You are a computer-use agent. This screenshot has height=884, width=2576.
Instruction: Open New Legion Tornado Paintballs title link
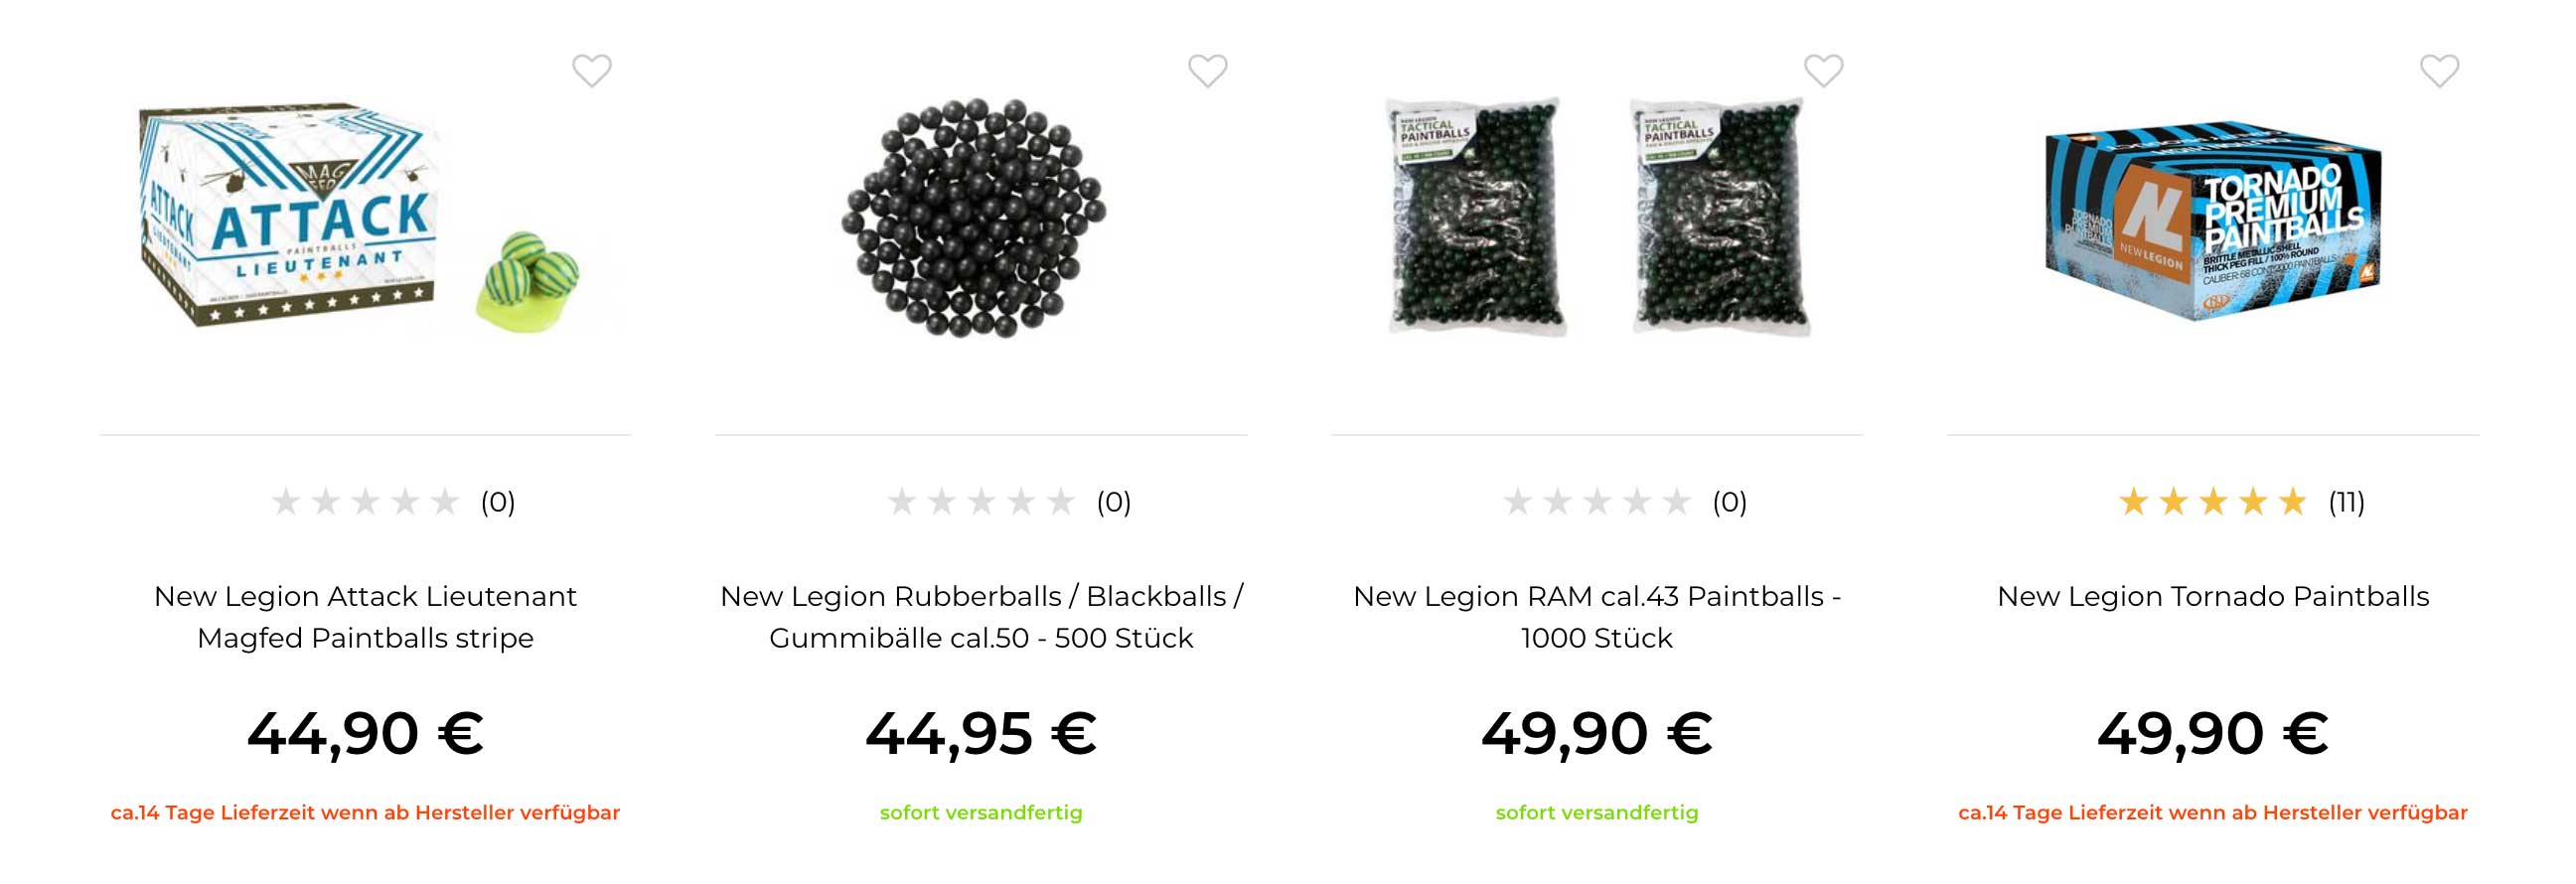coord(2213,596)
